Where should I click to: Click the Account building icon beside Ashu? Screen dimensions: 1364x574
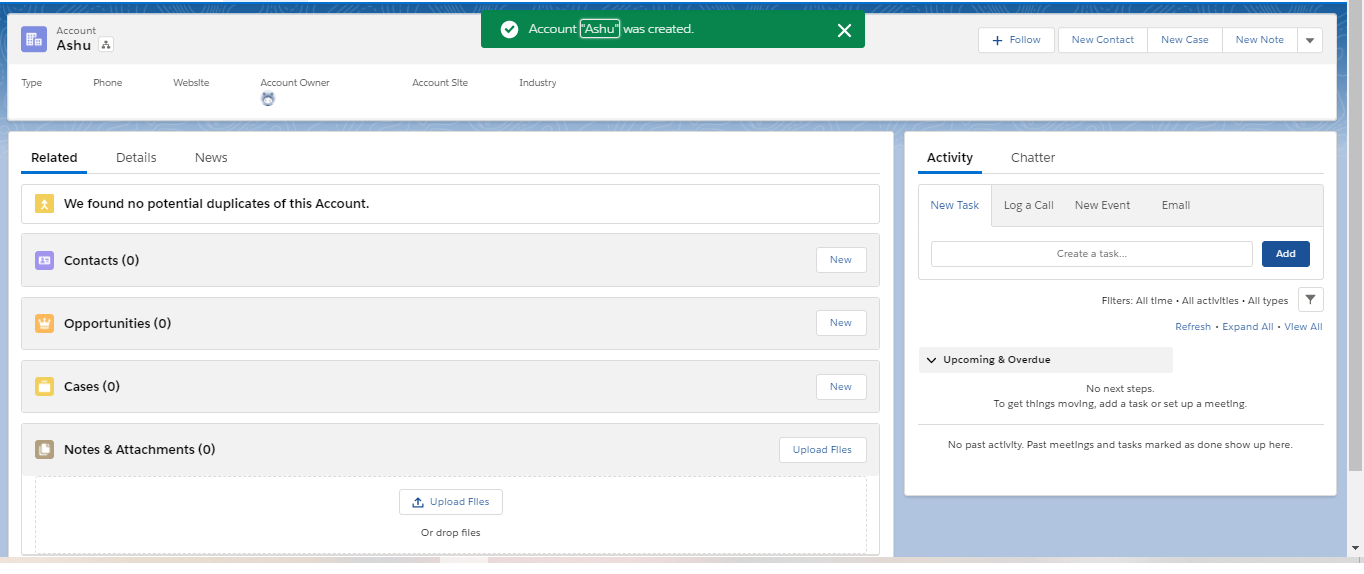(34, 39)
